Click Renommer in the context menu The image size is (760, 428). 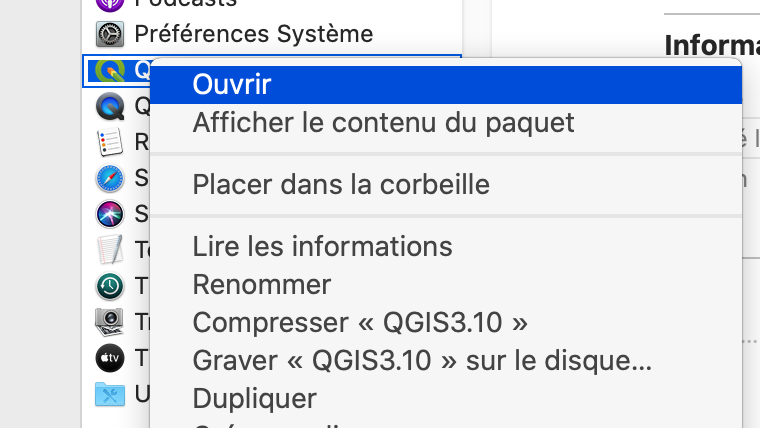(x=261, y=284)
